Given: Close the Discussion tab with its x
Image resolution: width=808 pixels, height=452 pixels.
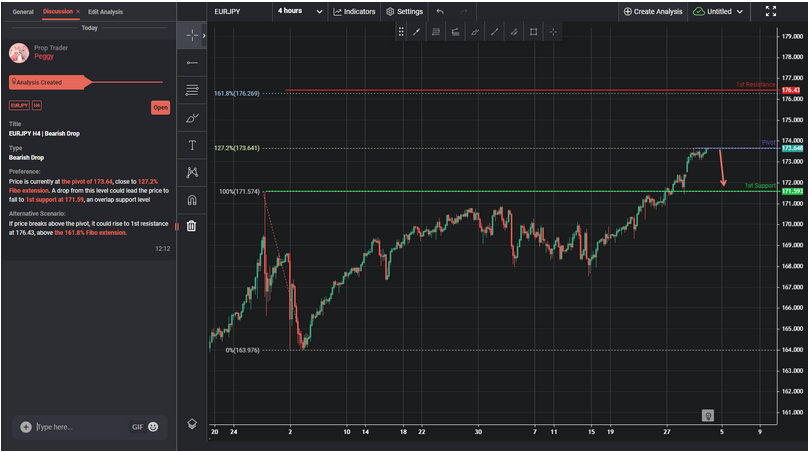Looking at the screenshot, I should (x=78, y=11).
